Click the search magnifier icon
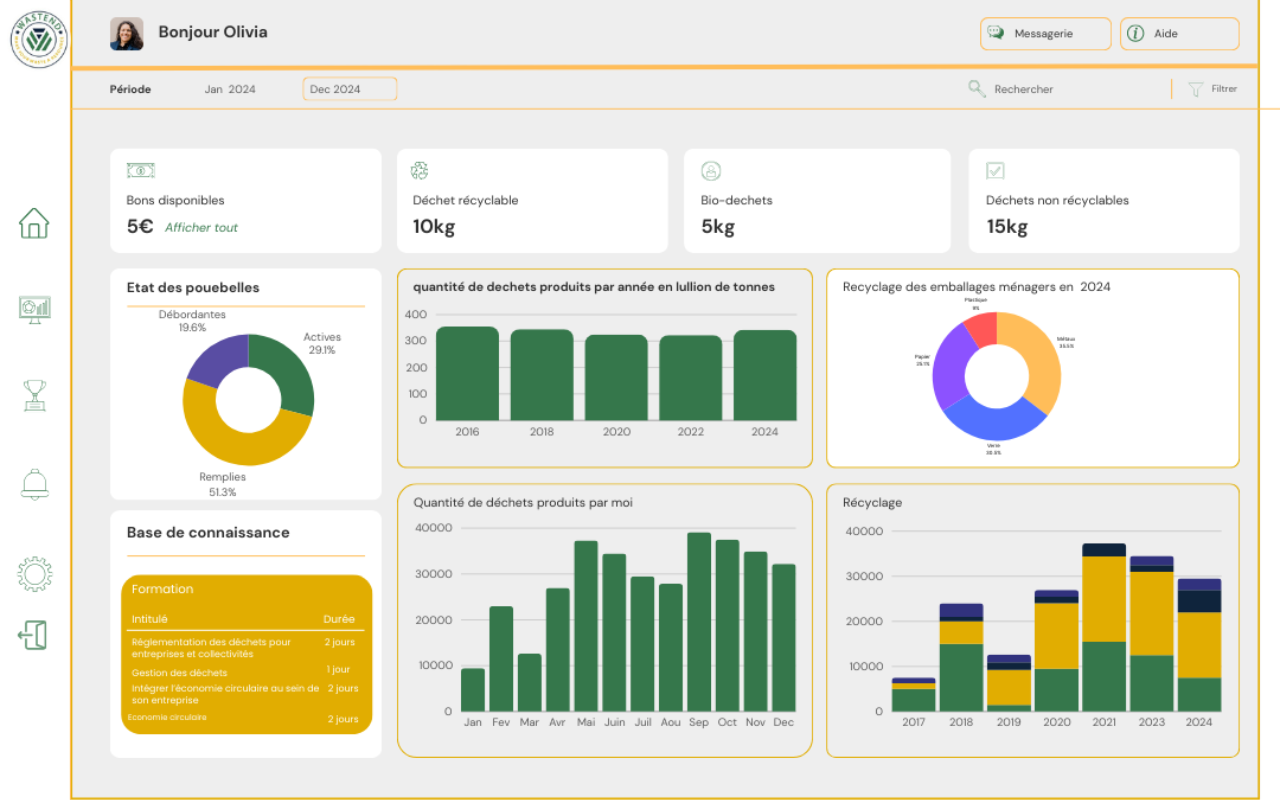Screen dimensions: 1280x800 (977, 89)
